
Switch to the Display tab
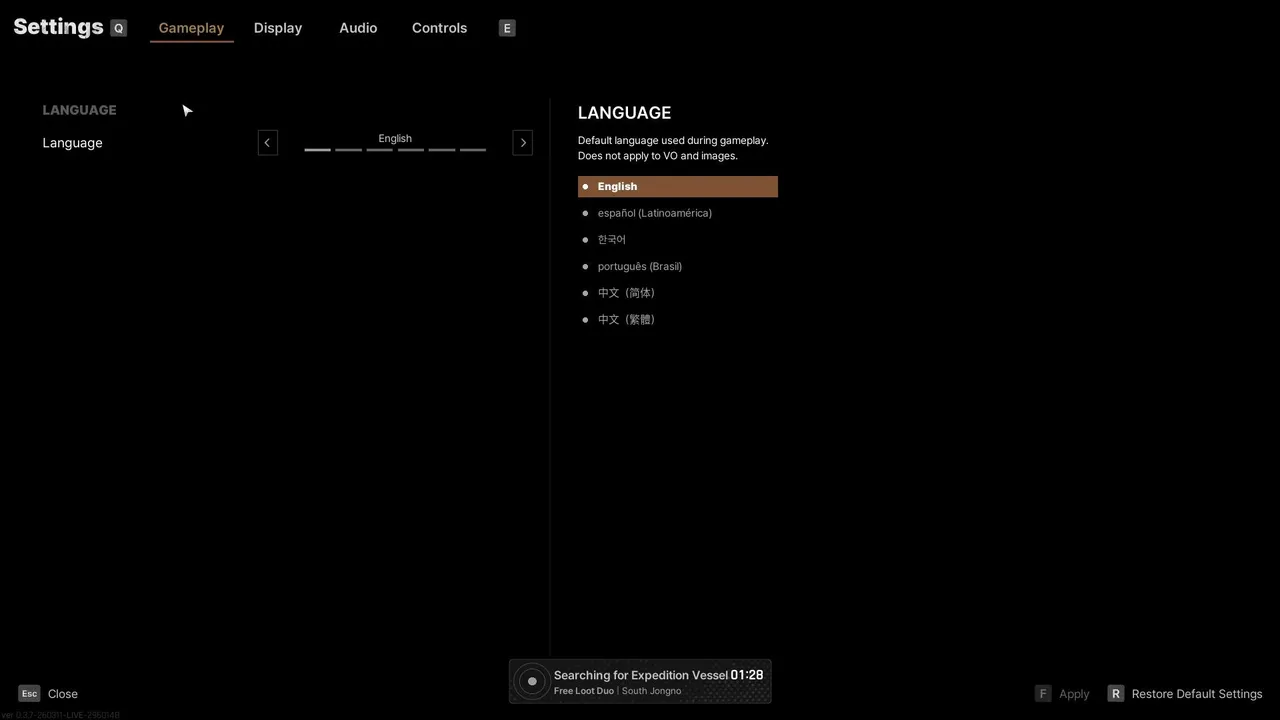(x=278, y=28)
